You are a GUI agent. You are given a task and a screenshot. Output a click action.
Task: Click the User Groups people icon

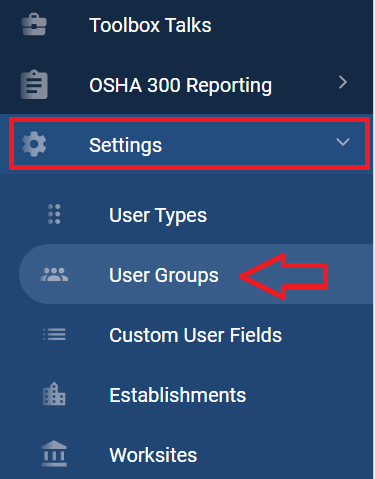(x=54, y=274)
